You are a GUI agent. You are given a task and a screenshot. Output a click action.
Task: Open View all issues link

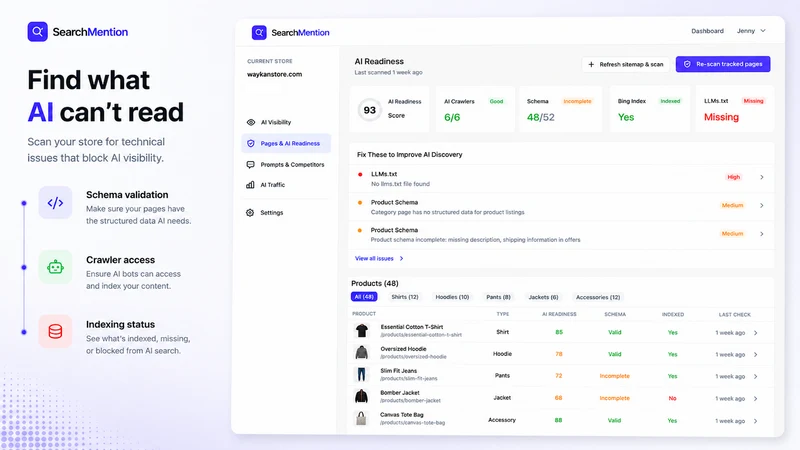[x=379, y=259]
